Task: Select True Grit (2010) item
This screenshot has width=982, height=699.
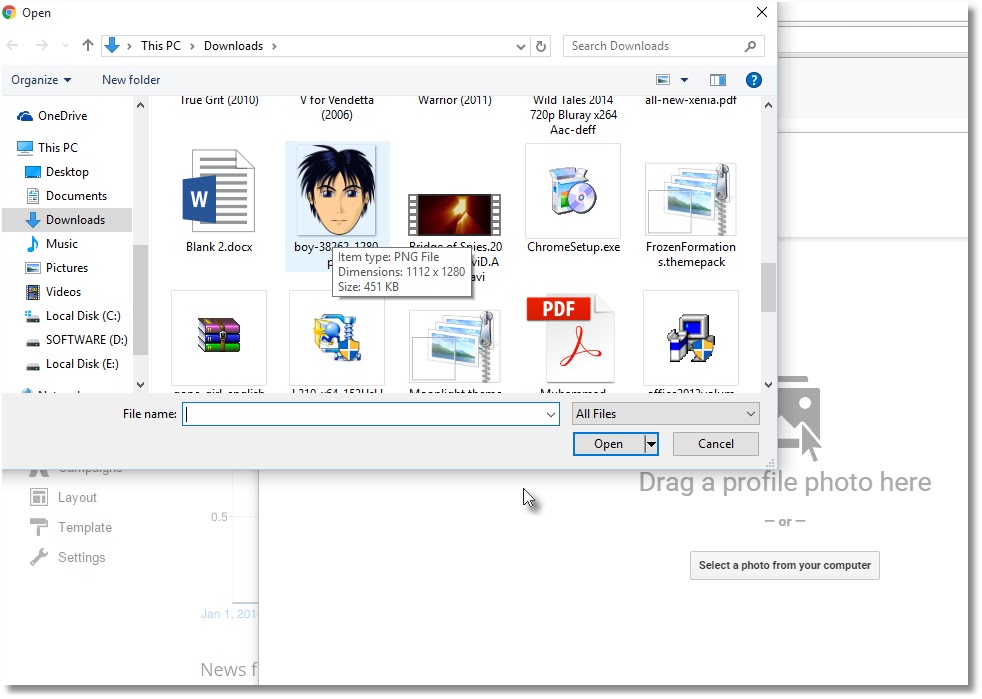Action: pyautogui.click(x=219, y=100)
